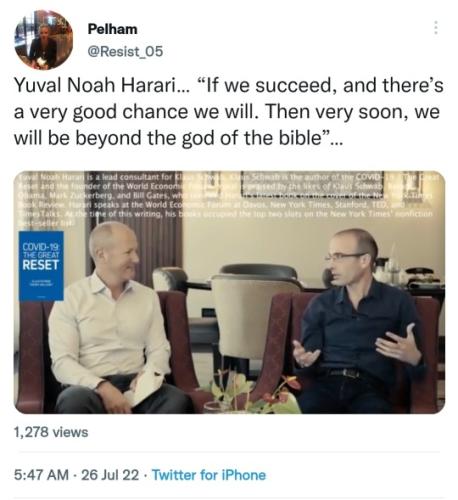Click the blue Great Reset book cover

(41, 266)
